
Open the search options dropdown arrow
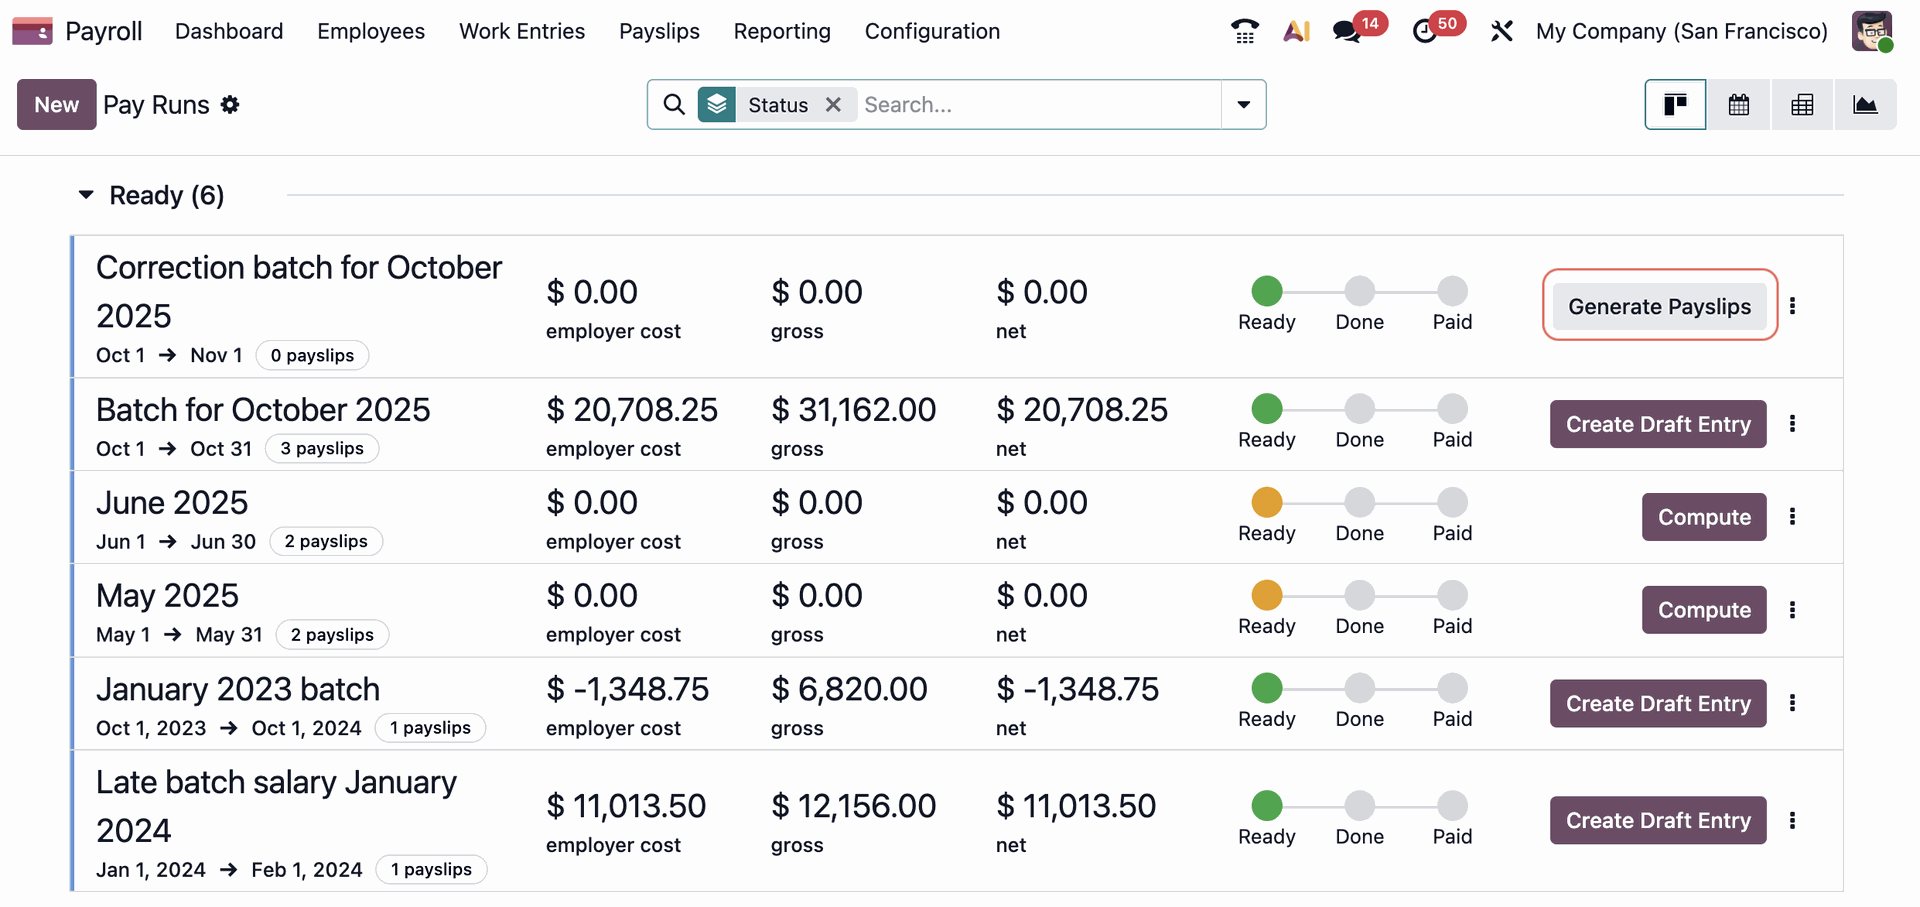tap(1243, 105)
